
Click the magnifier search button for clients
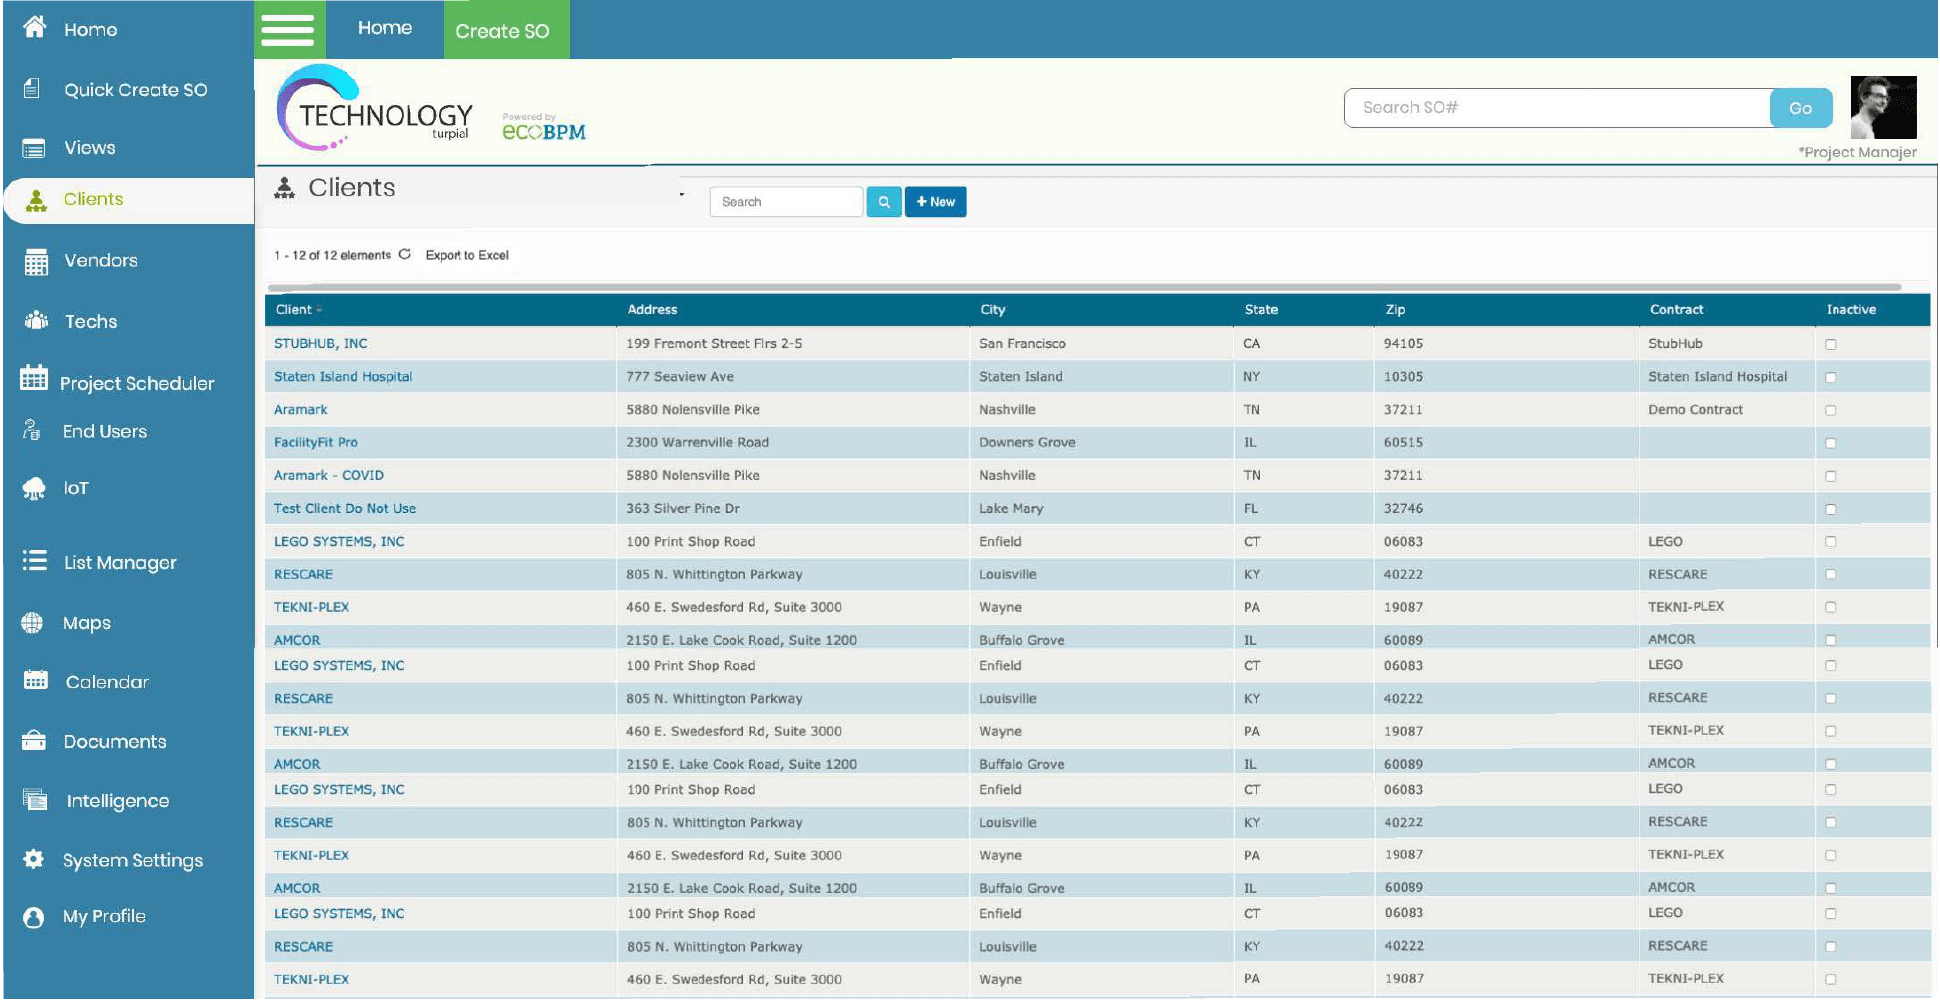884,202
